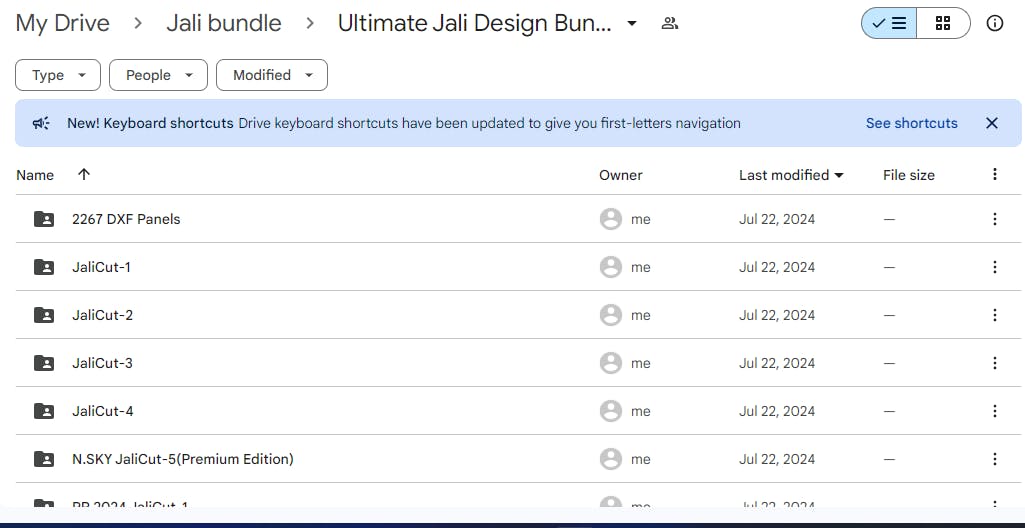Navigate to Jali bundle breadcrumb
The height and width of the screenshot is (528, 1025).
pyautogui.click(x=224, y=24)
